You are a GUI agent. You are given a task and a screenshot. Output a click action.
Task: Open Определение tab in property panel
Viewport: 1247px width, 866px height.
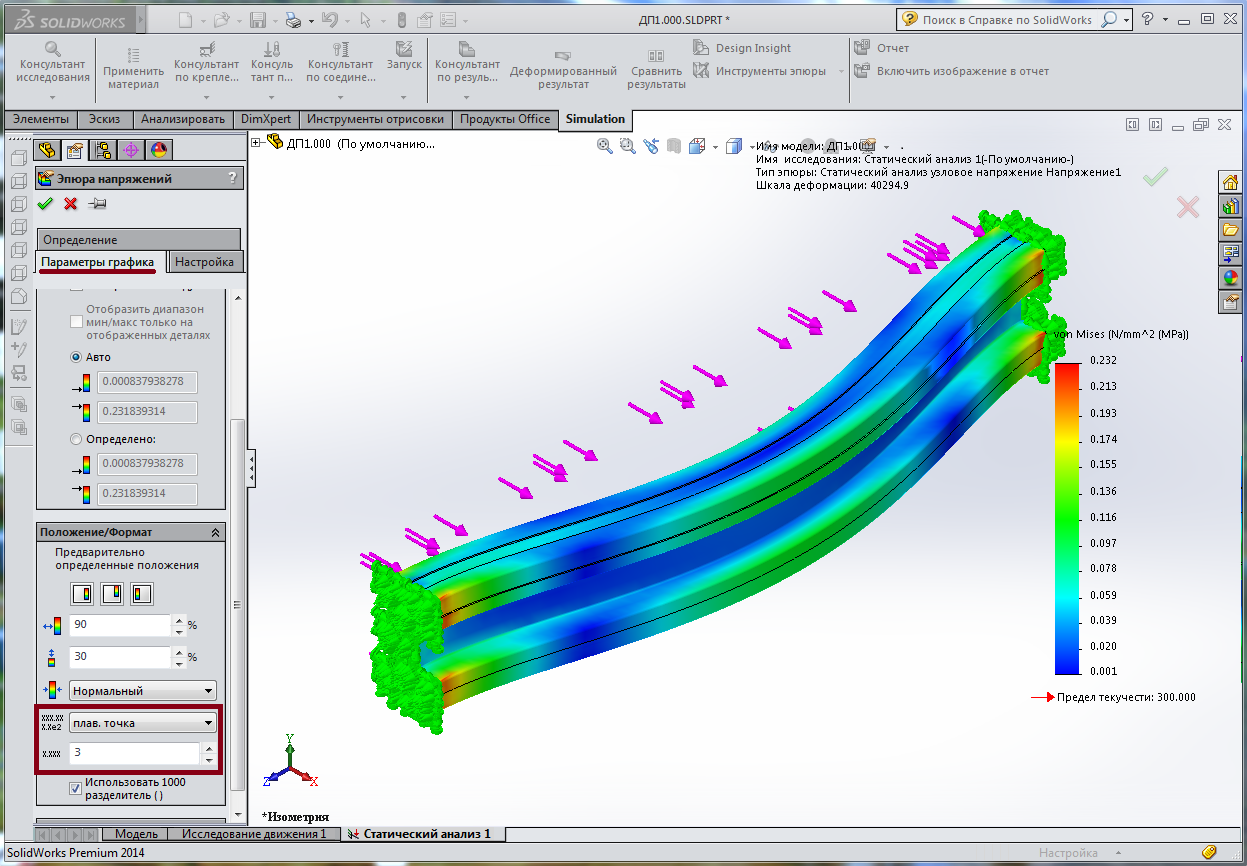139,240
